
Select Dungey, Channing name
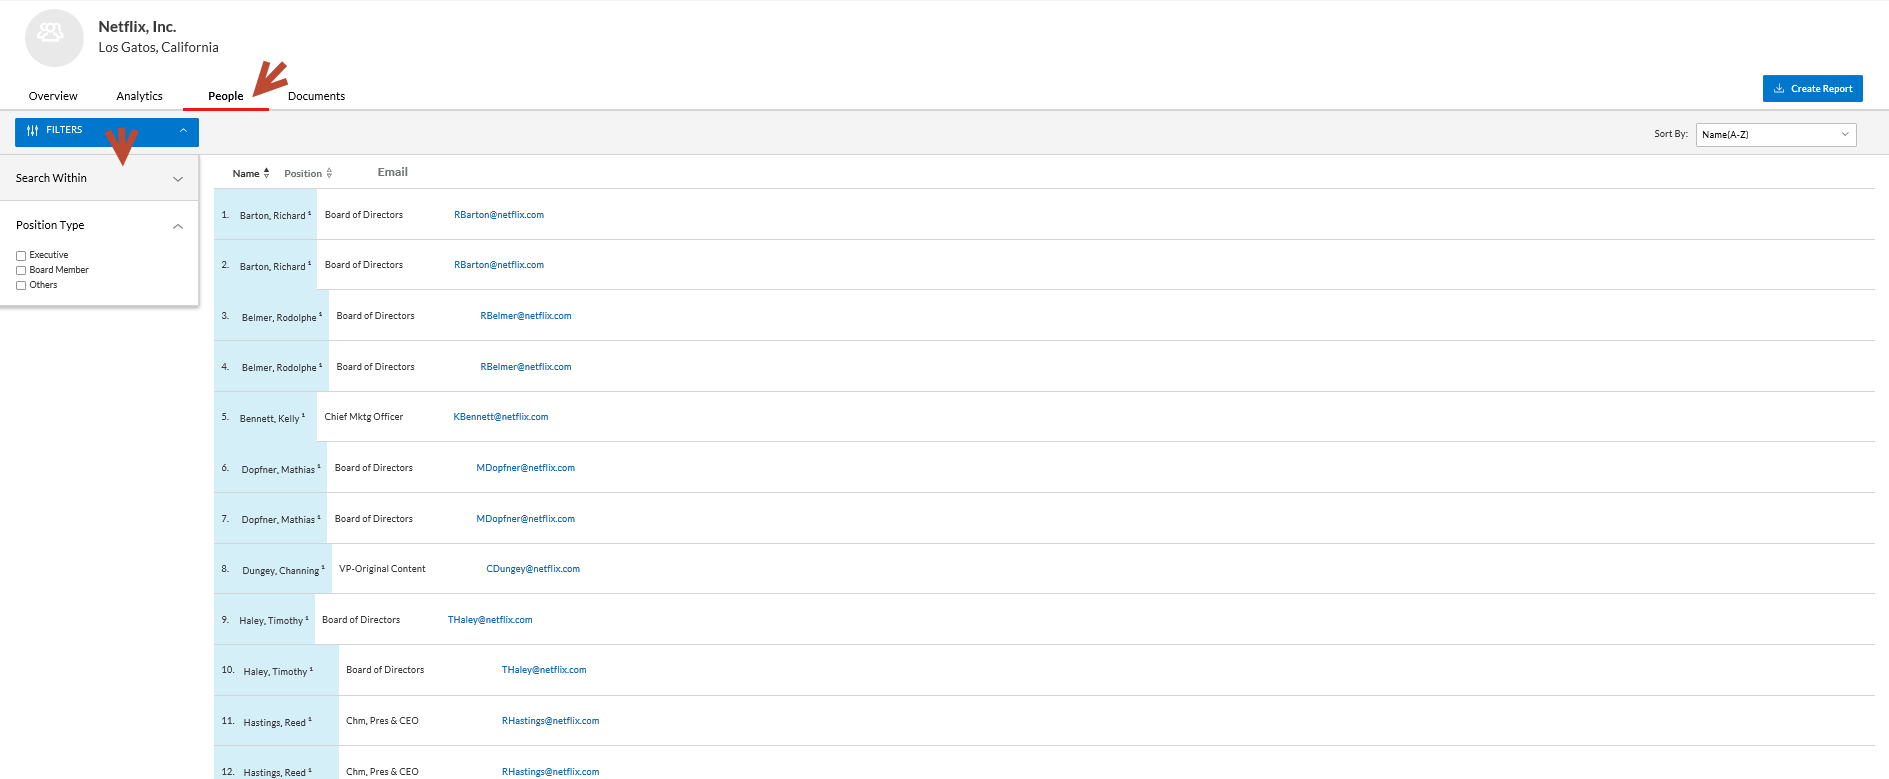(x=281, y=571)
